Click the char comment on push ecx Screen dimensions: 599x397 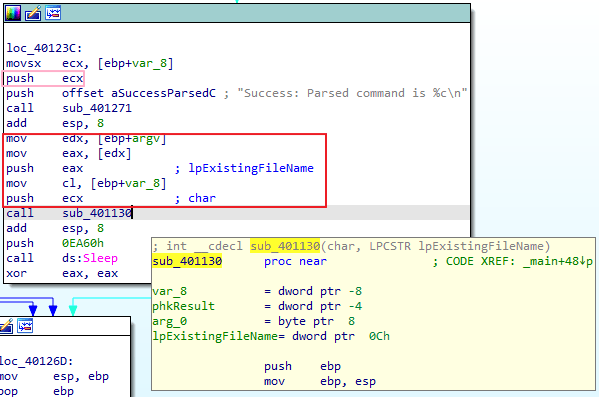point(202,198)
